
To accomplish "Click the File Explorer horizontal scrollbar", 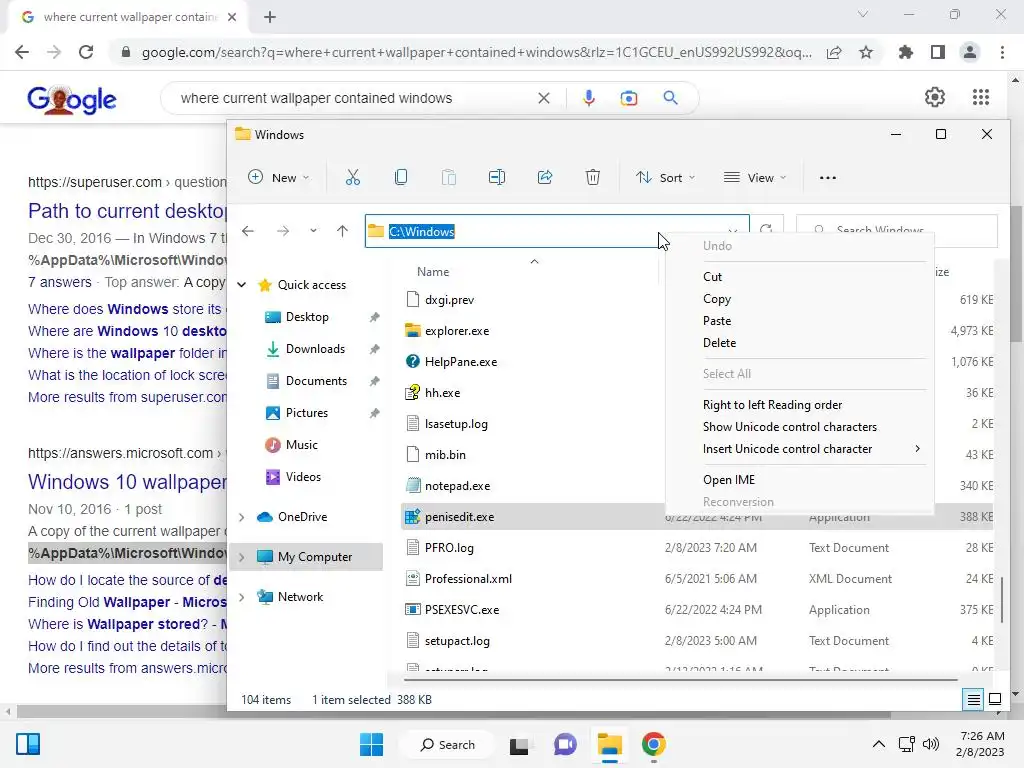I will (x=679, y=680).
